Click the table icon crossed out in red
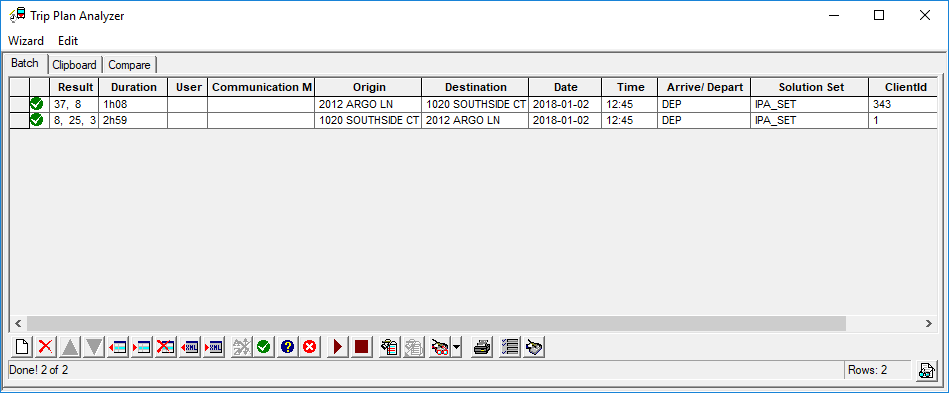 click(165, 347)
